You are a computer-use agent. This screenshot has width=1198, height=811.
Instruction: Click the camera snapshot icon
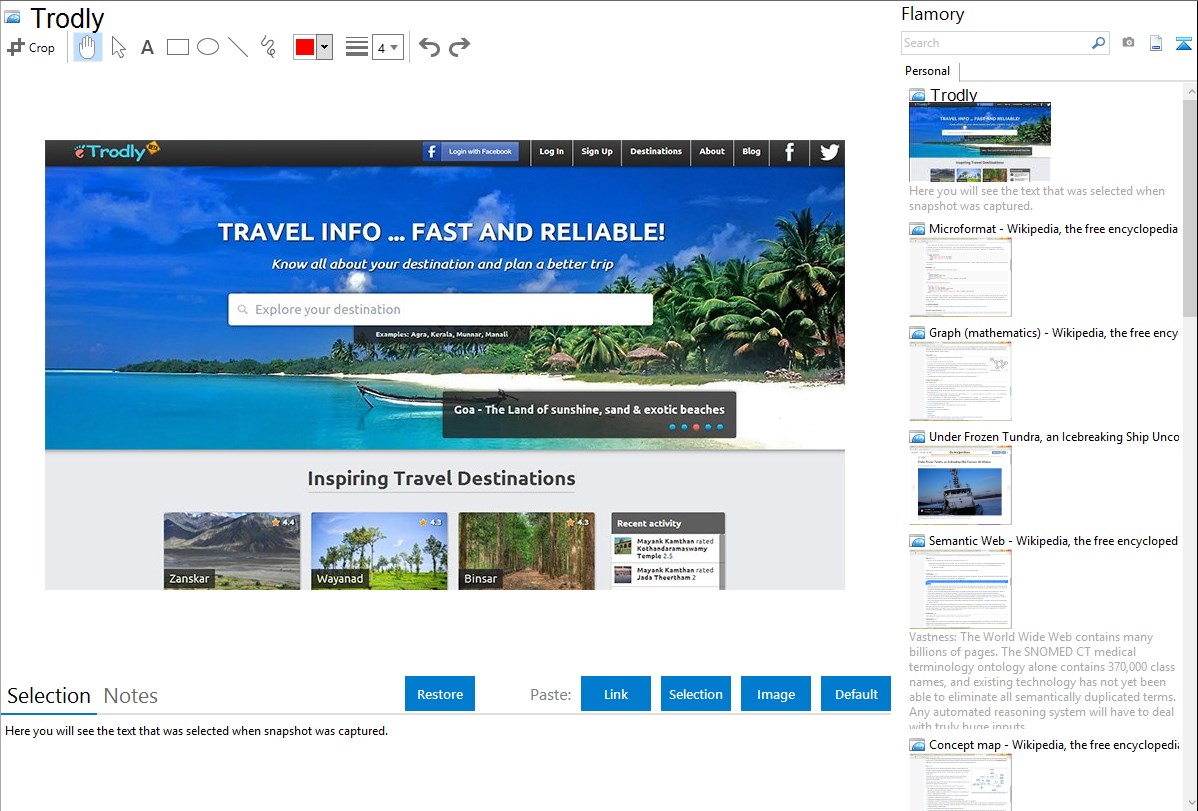(x=1128, y=43)
